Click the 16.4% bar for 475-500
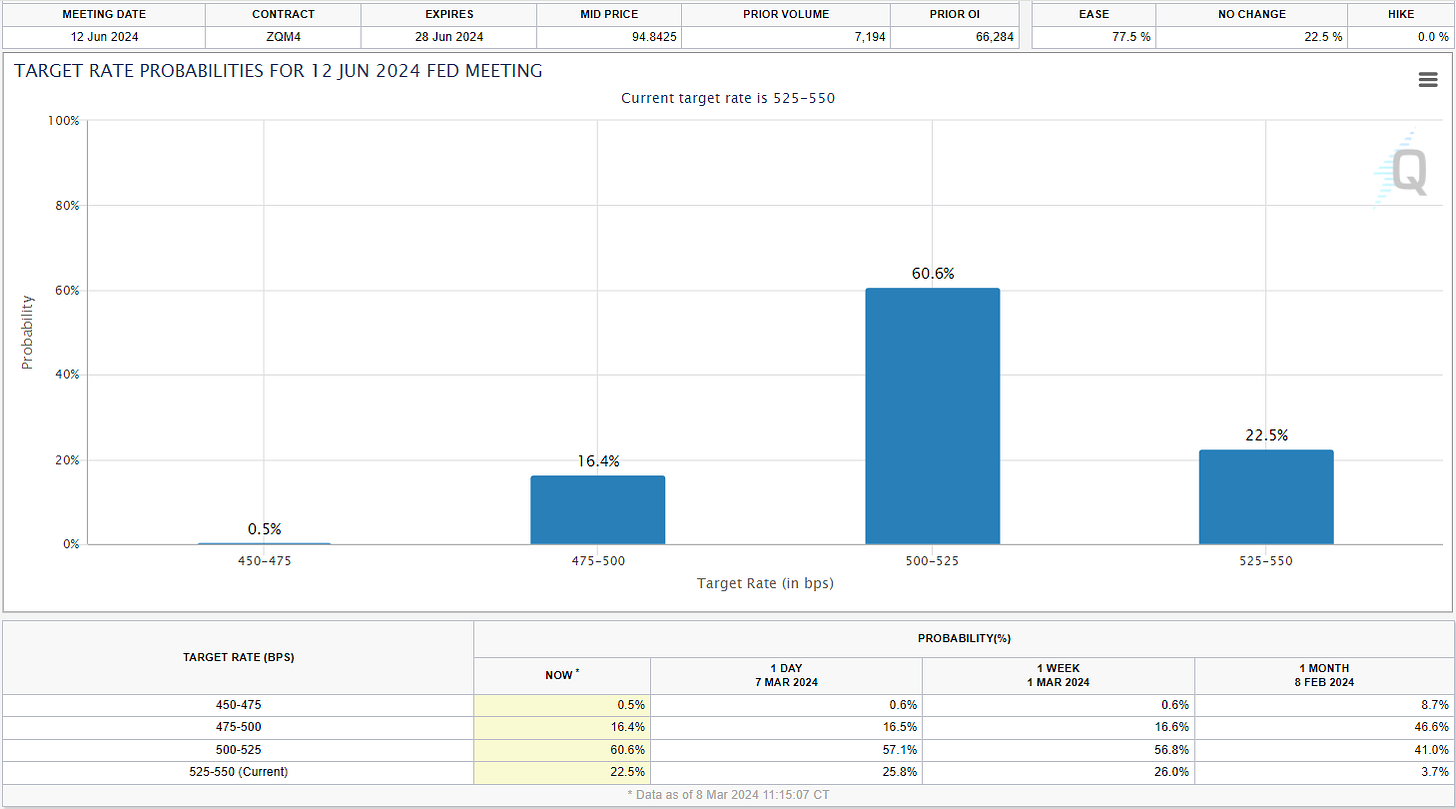The width and height of the screenshot is (1456, 809). [x=598, y=510]
